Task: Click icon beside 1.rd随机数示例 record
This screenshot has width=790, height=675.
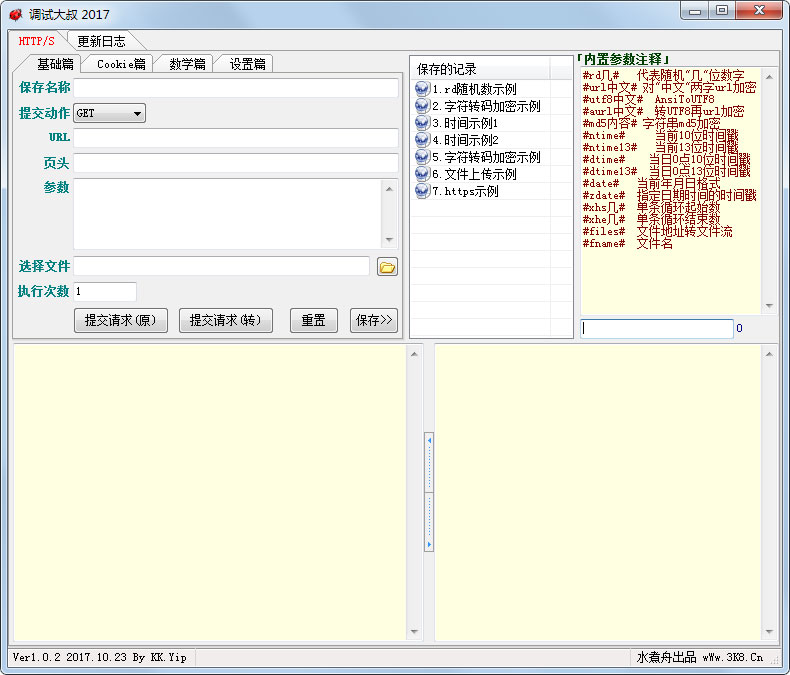Action: (x=422, y=89)
